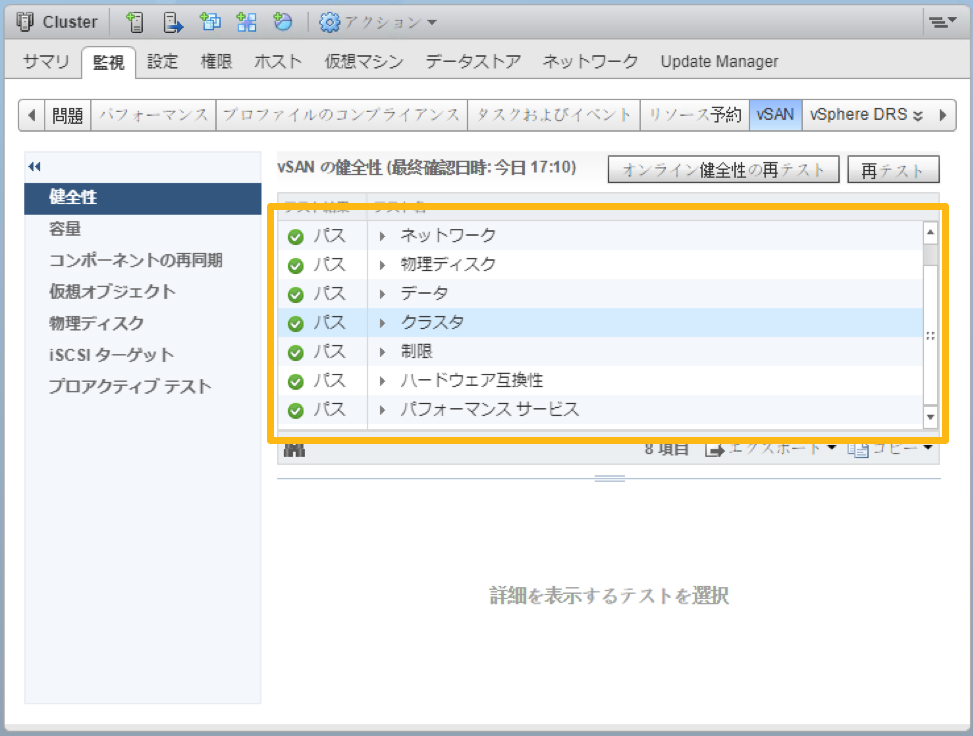The image size is (973, 736).
Task: Click the 再テスト button
Action: (894, 170)
